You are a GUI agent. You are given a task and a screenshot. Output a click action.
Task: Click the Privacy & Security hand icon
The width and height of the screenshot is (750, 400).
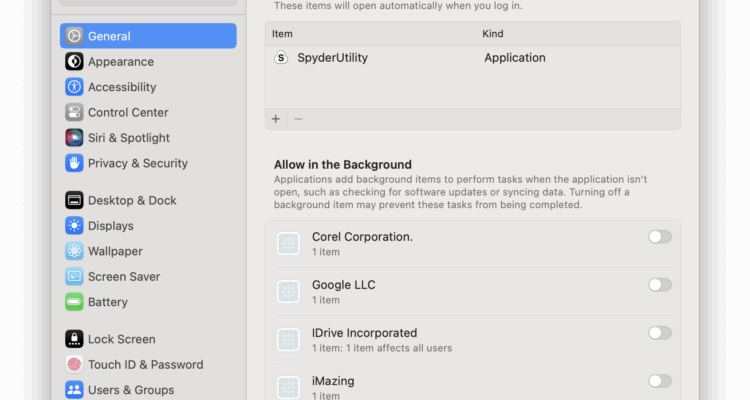74,163
